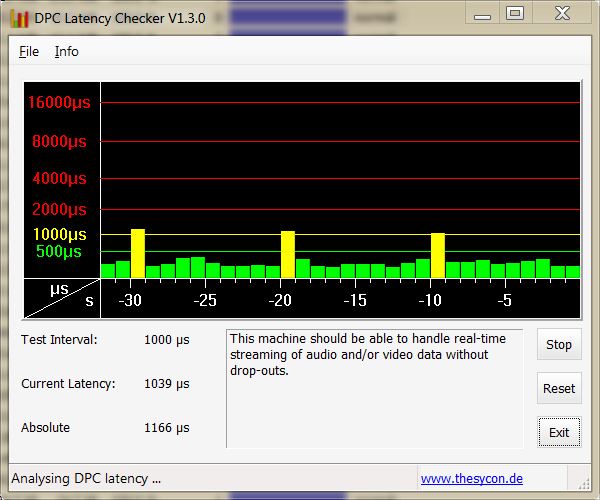The image size is (600, 500).
Task: Open the www.thesycon.de link
Action: (472, 479)
